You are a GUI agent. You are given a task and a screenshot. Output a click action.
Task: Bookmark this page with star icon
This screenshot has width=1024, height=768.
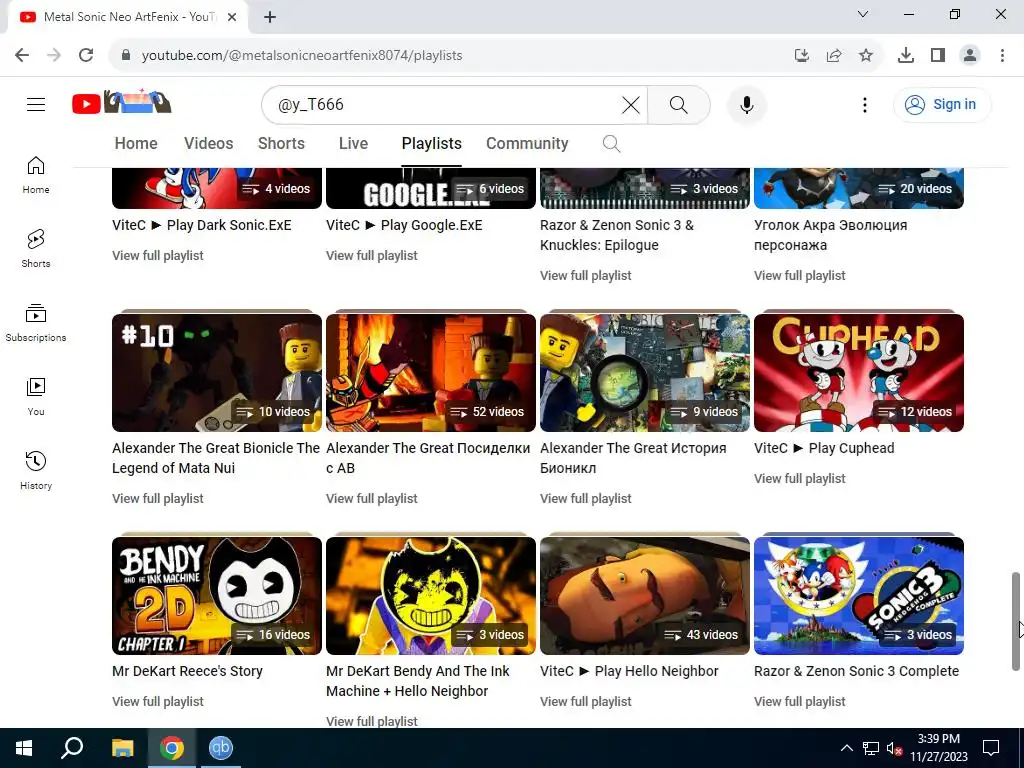[866, 56]
